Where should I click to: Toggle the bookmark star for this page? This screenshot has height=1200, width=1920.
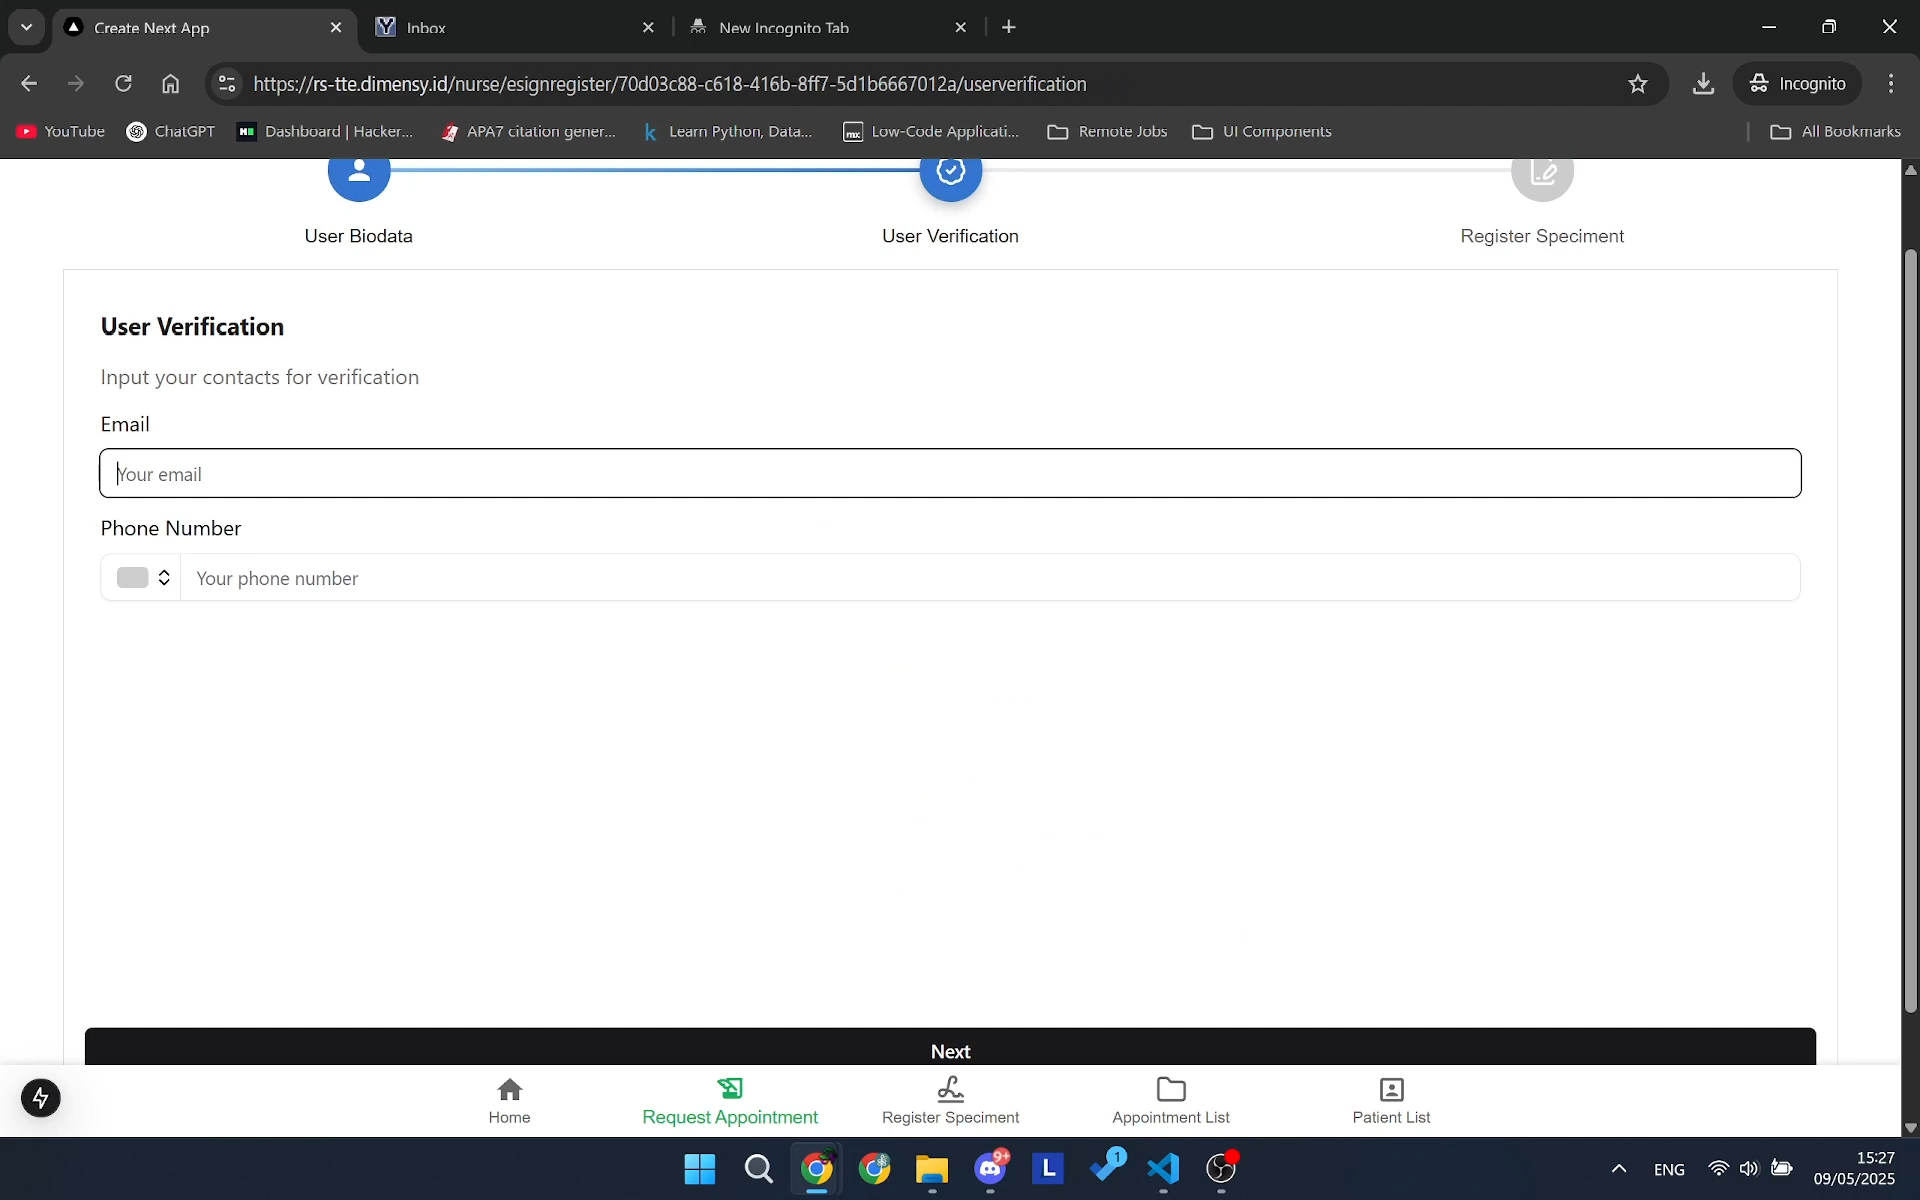1638,83
